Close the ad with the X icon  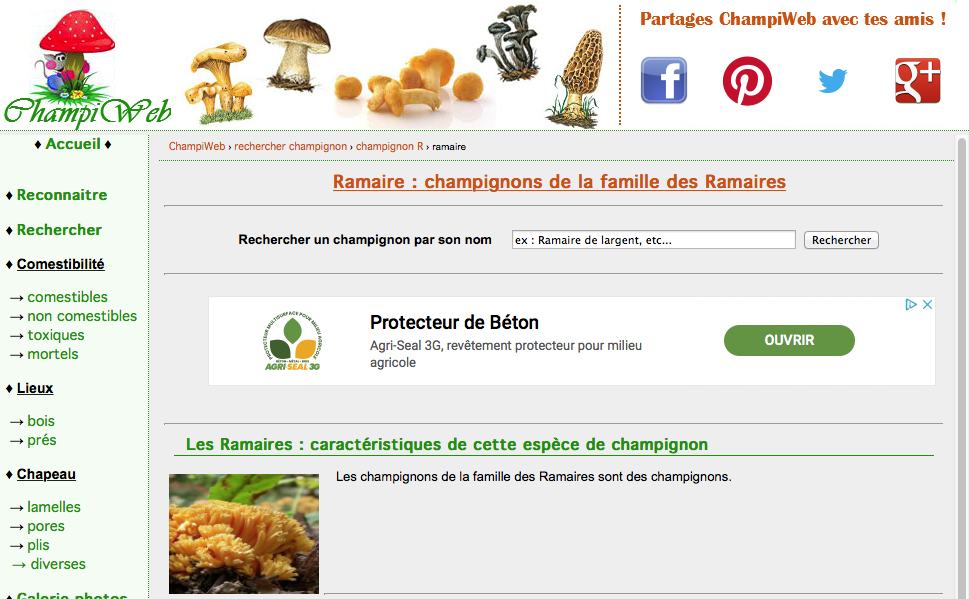click(x=927, y=304)
